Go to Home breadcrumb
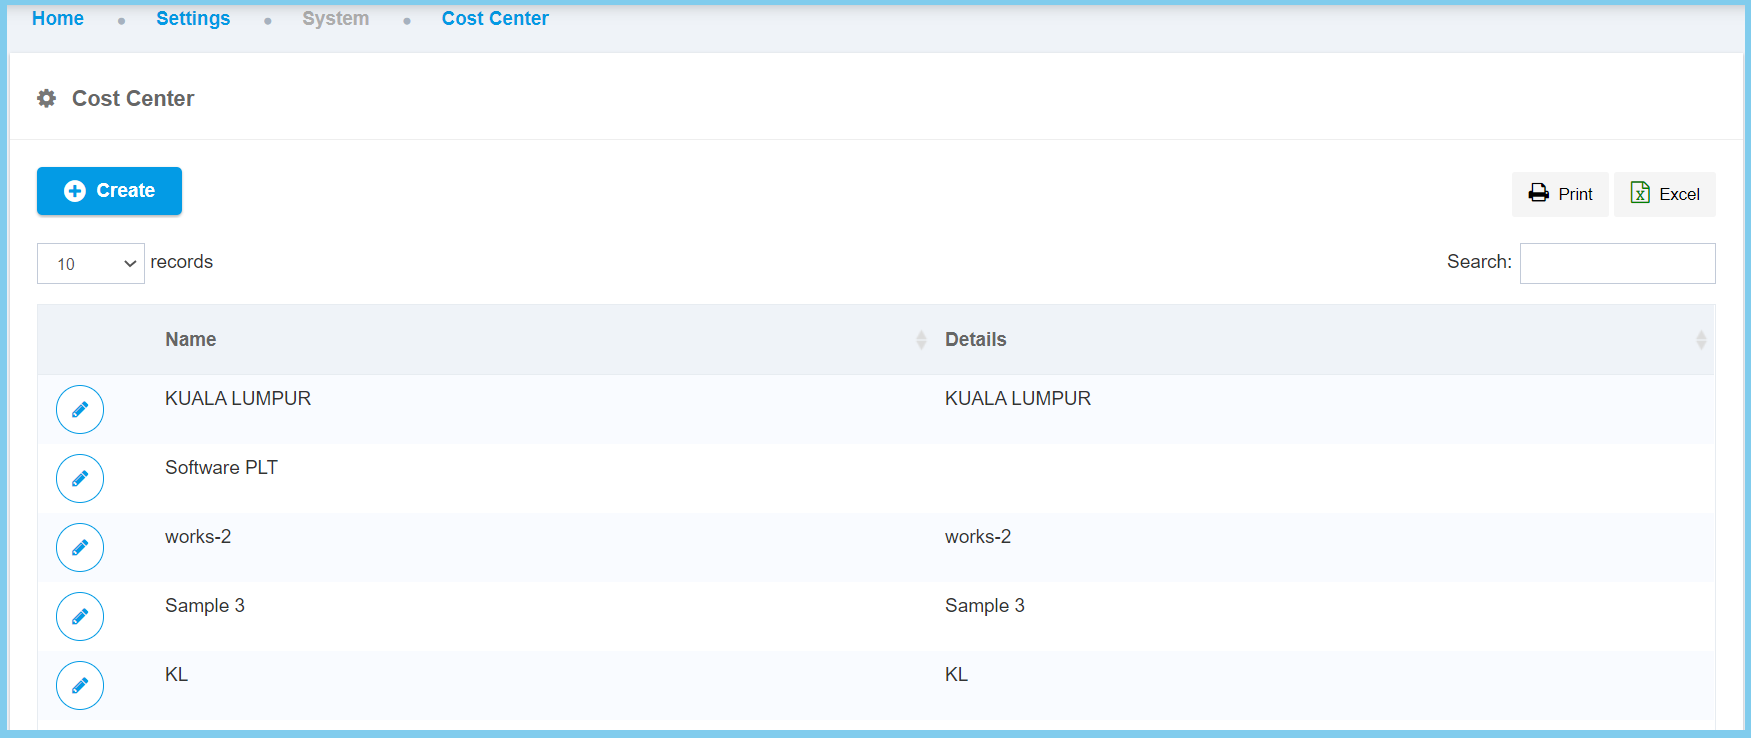1751x738 pixels. pos(58,19)
